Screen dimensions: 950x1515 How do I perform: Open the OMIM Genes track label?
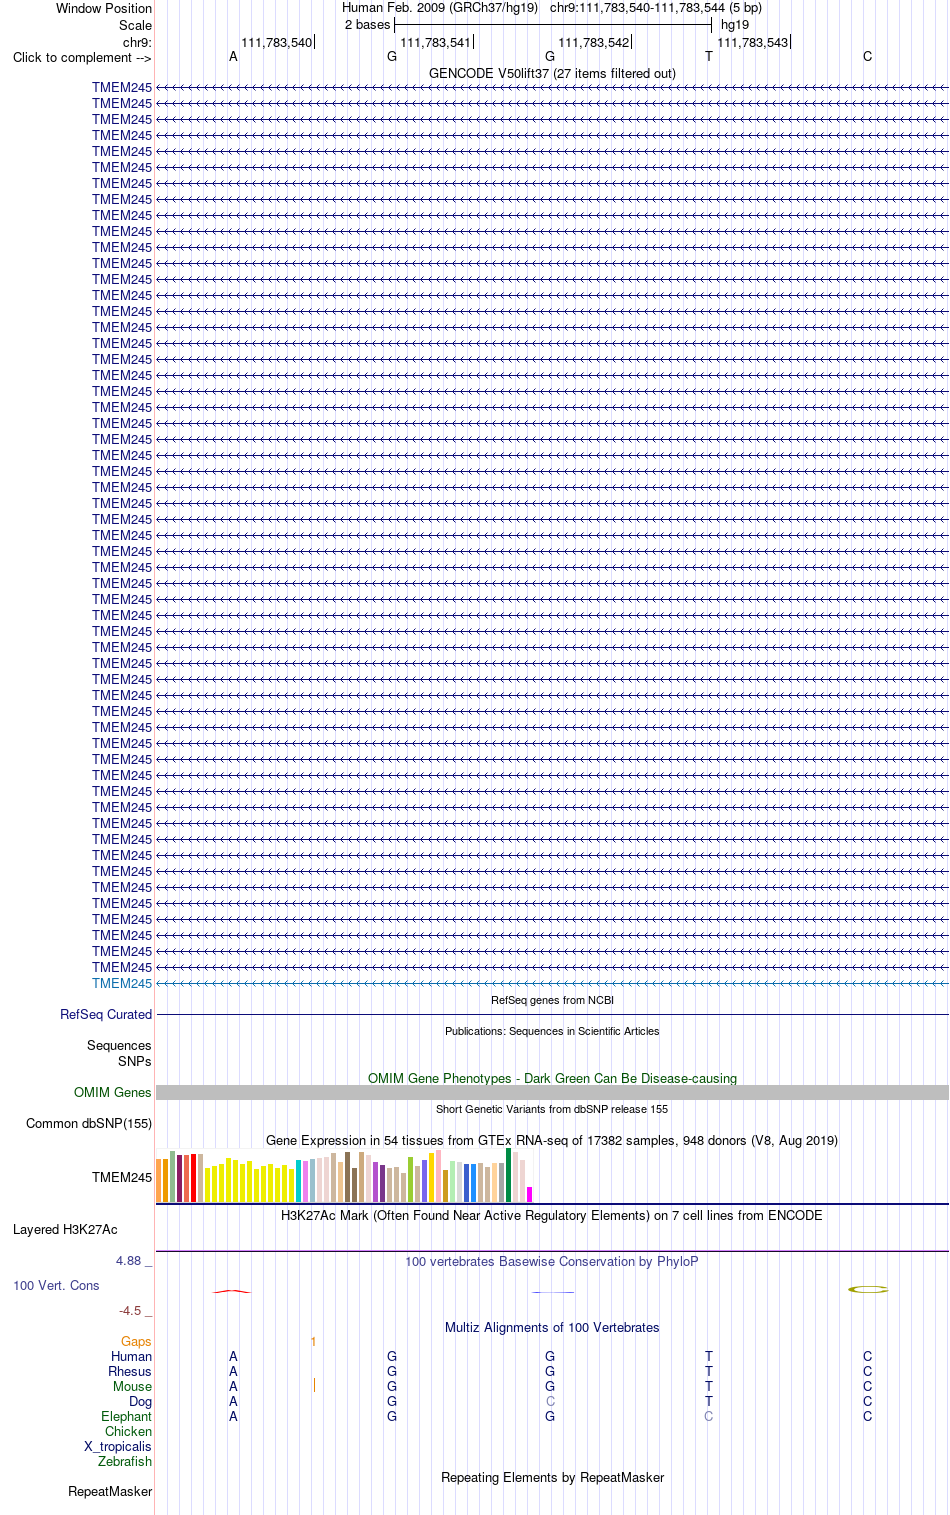point(113,1092)
